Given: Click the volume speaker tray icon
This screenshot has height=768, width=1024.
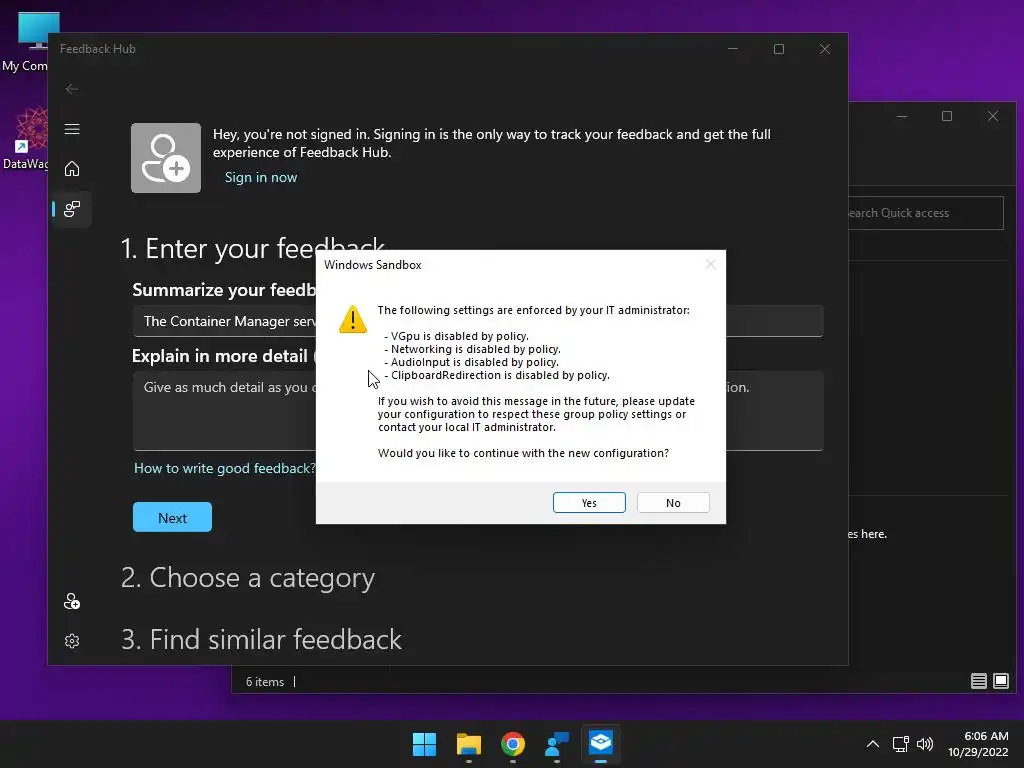Looking at the screenshot, I should pos(925,744).
